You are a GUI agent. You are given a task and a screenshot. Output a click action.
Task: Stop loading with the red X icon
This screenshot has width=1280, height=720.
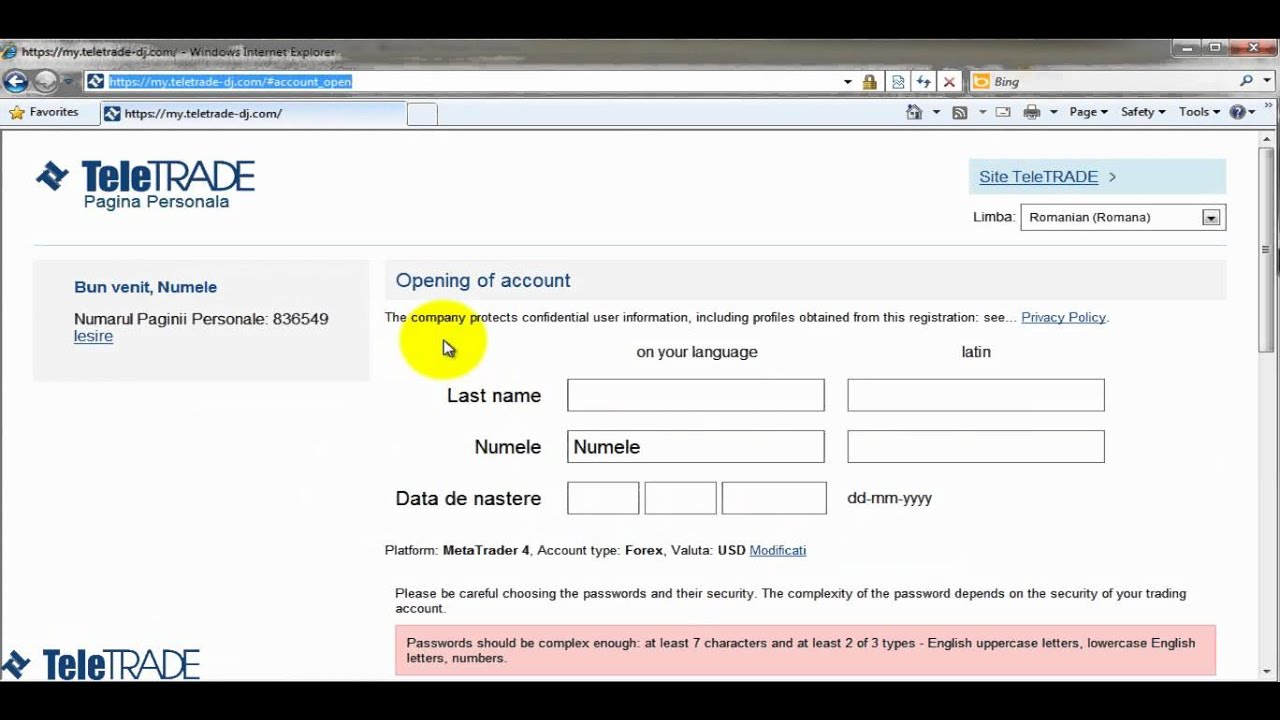pyautogui.click(x=949, y=82)
